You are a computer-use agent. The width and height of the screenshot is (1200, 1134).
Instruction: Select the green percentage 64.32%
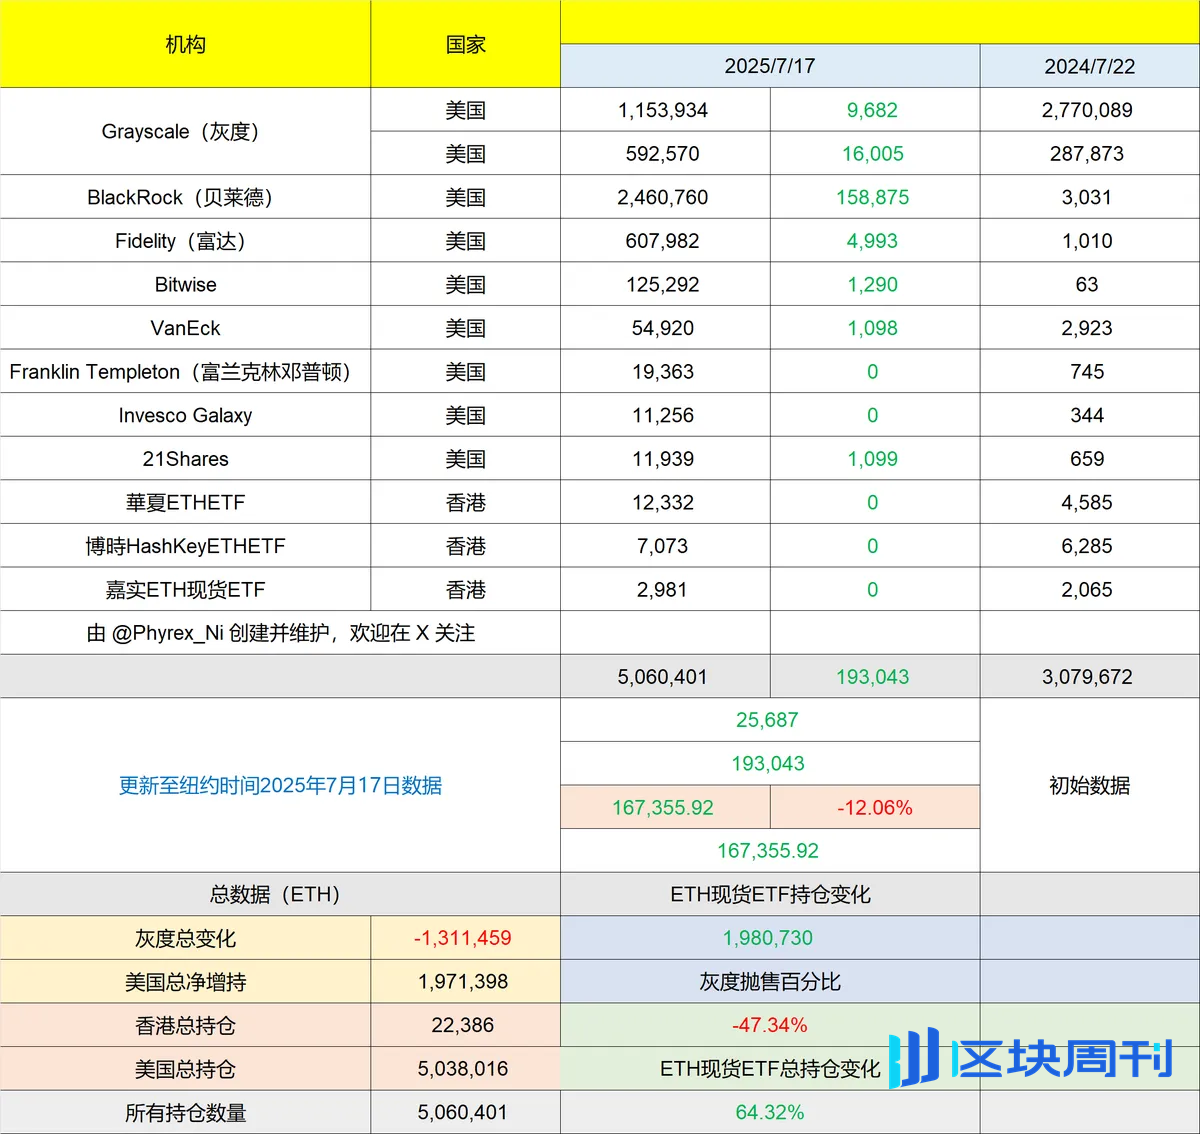point(770,1112)
